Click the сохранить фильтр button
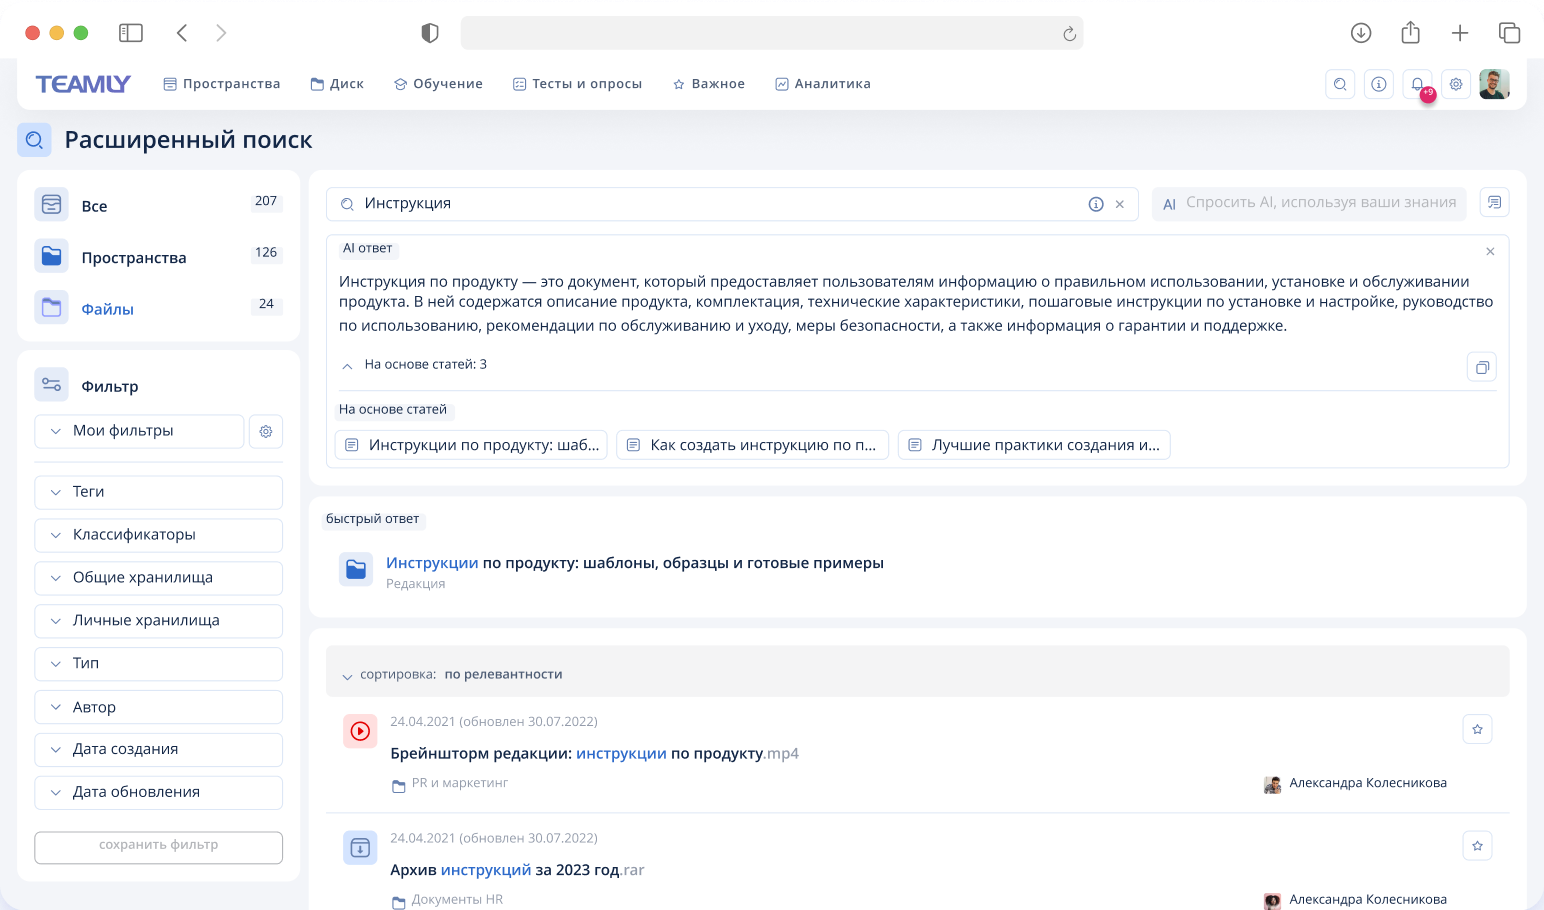Screen dimensions: 1544x910 click(x=158, y=847)
